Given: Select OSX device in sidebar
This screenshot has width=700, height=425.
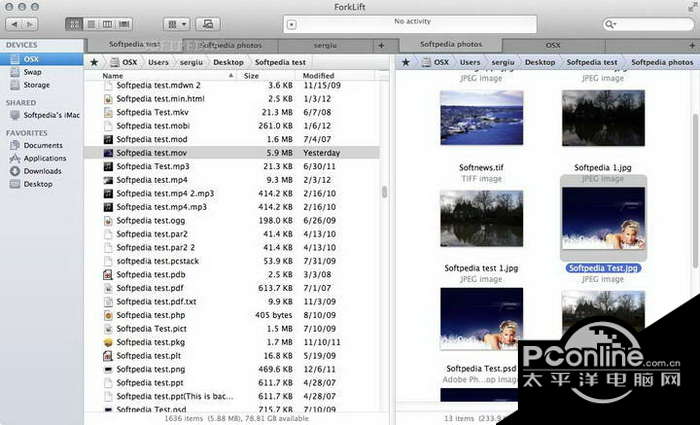Looking at the screenshot, I should 42,59.
